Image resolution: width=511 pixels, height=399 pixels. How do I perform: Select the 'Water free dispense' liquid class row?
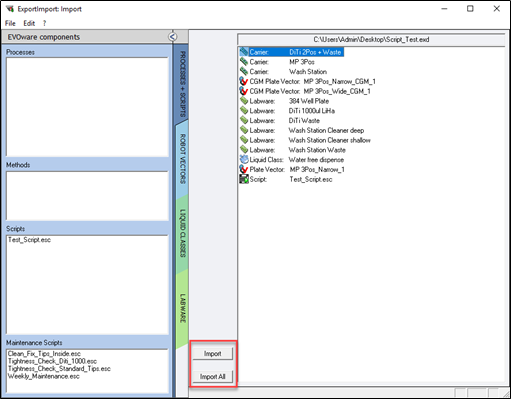292,159
